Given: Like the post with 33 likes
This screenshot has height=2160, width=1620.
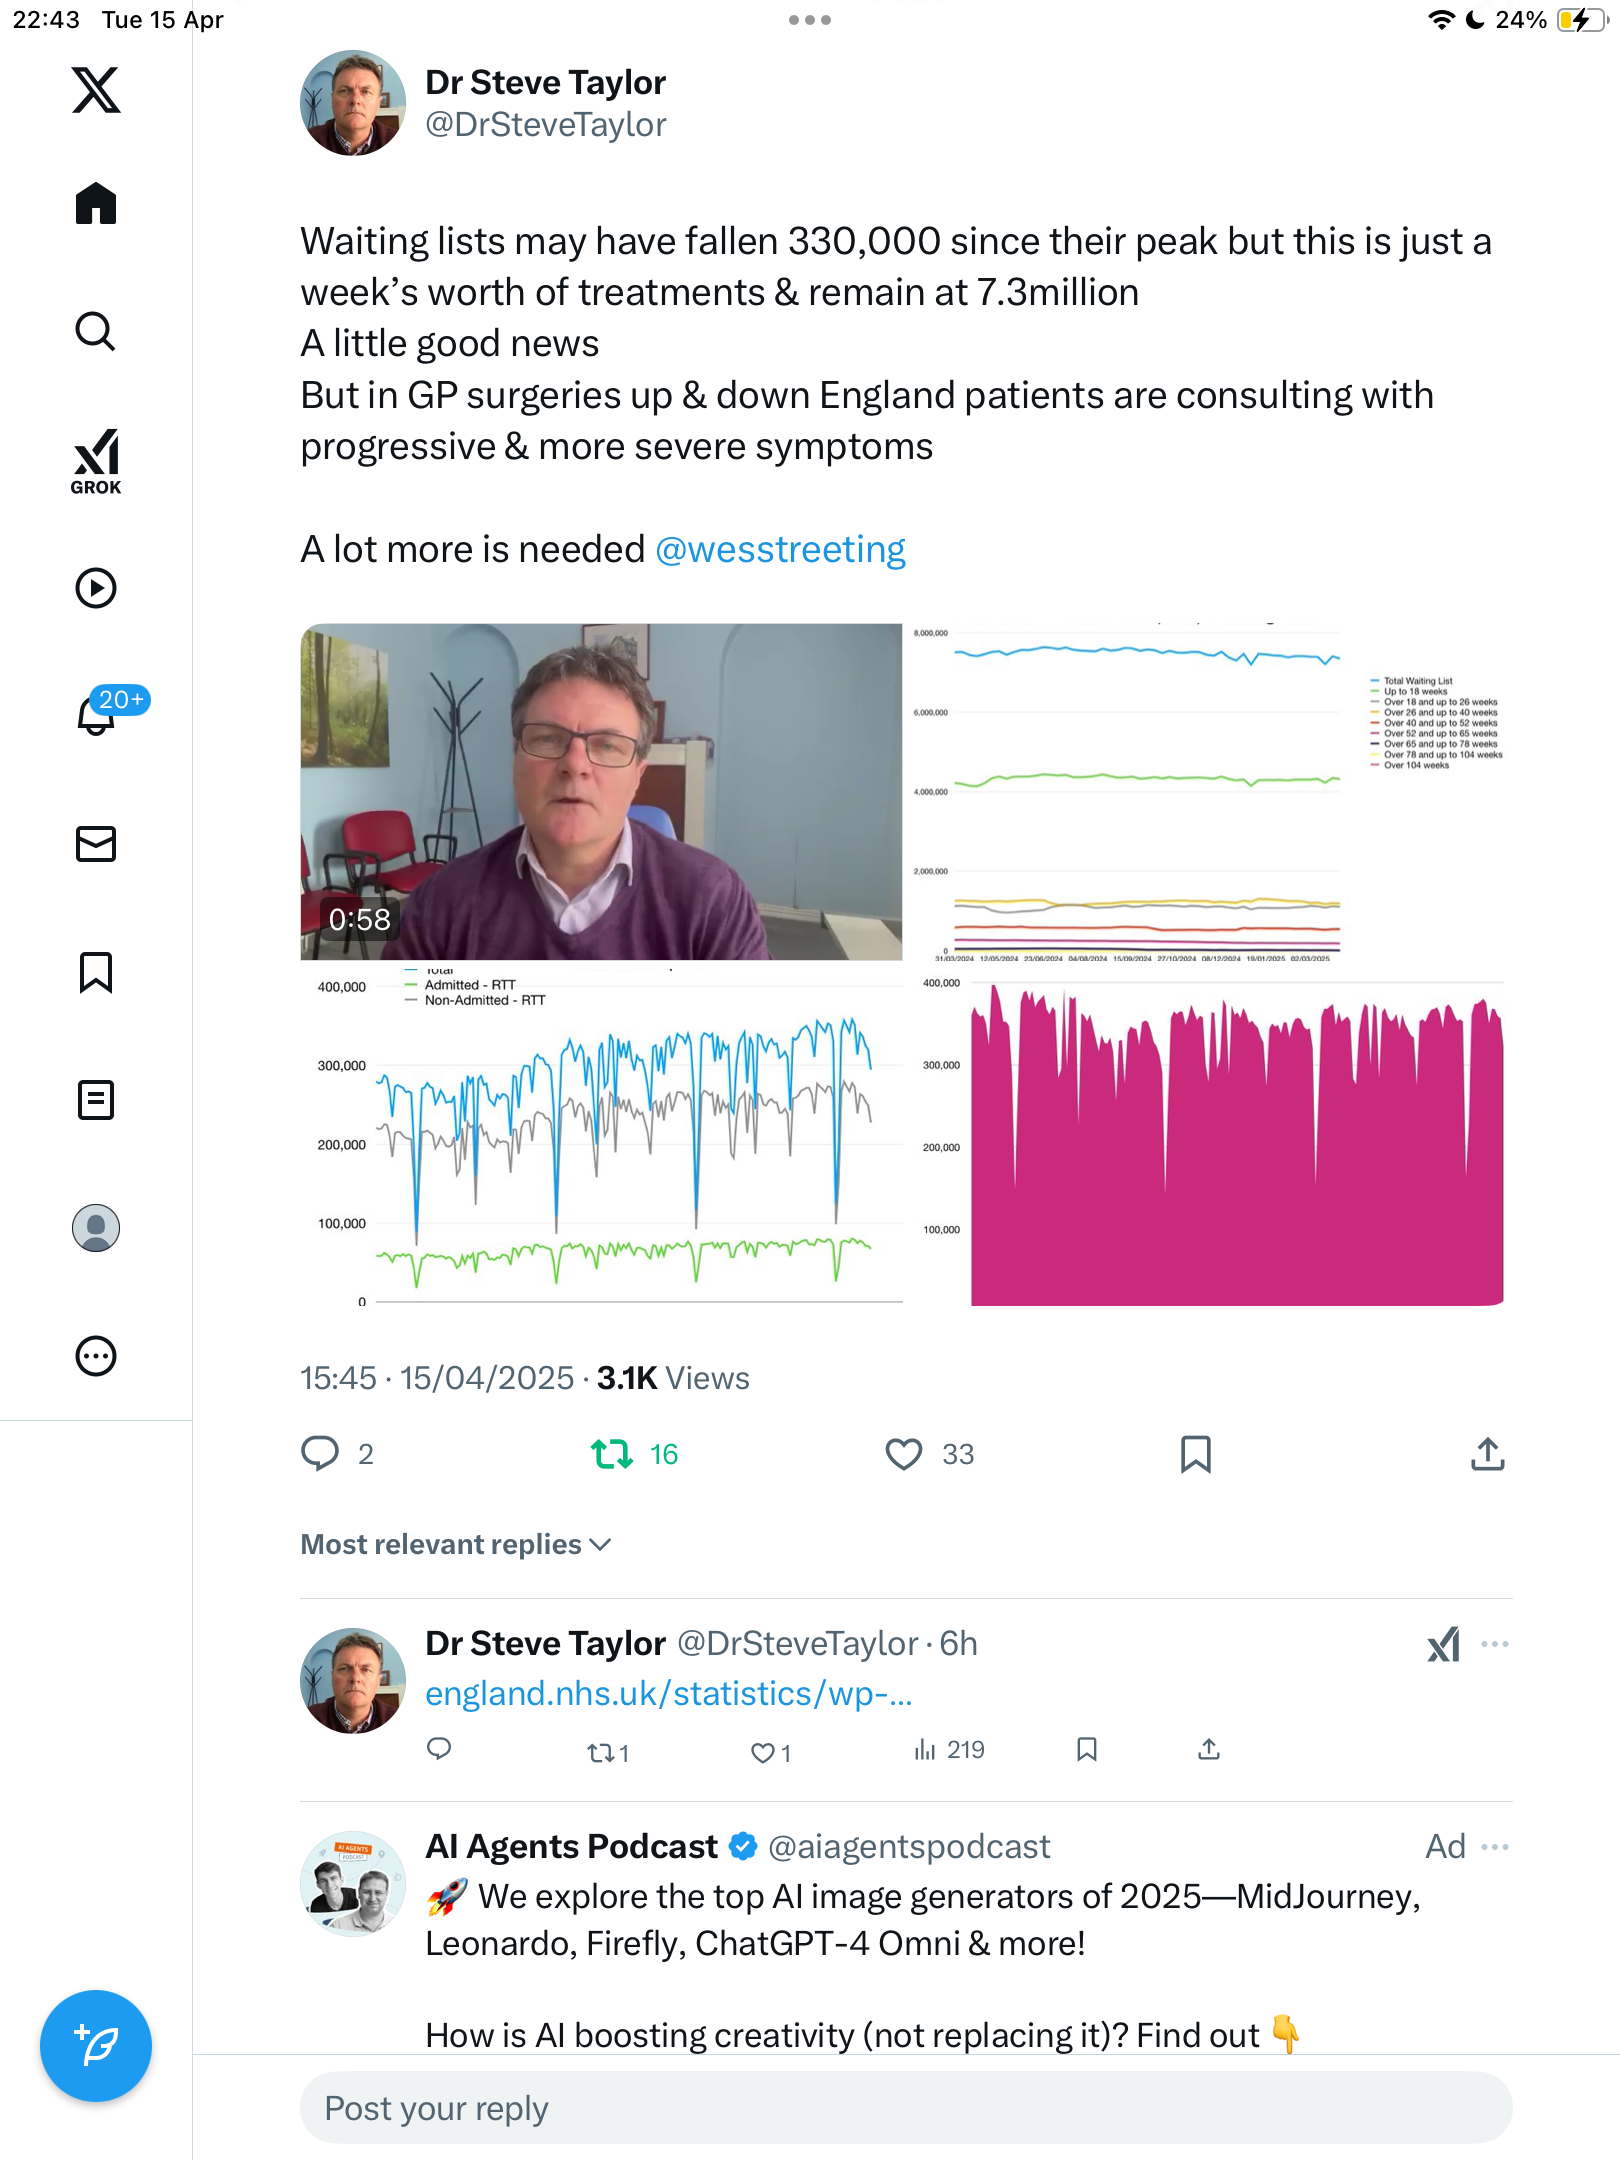Looking at the screenshot, I should 904,1454.
